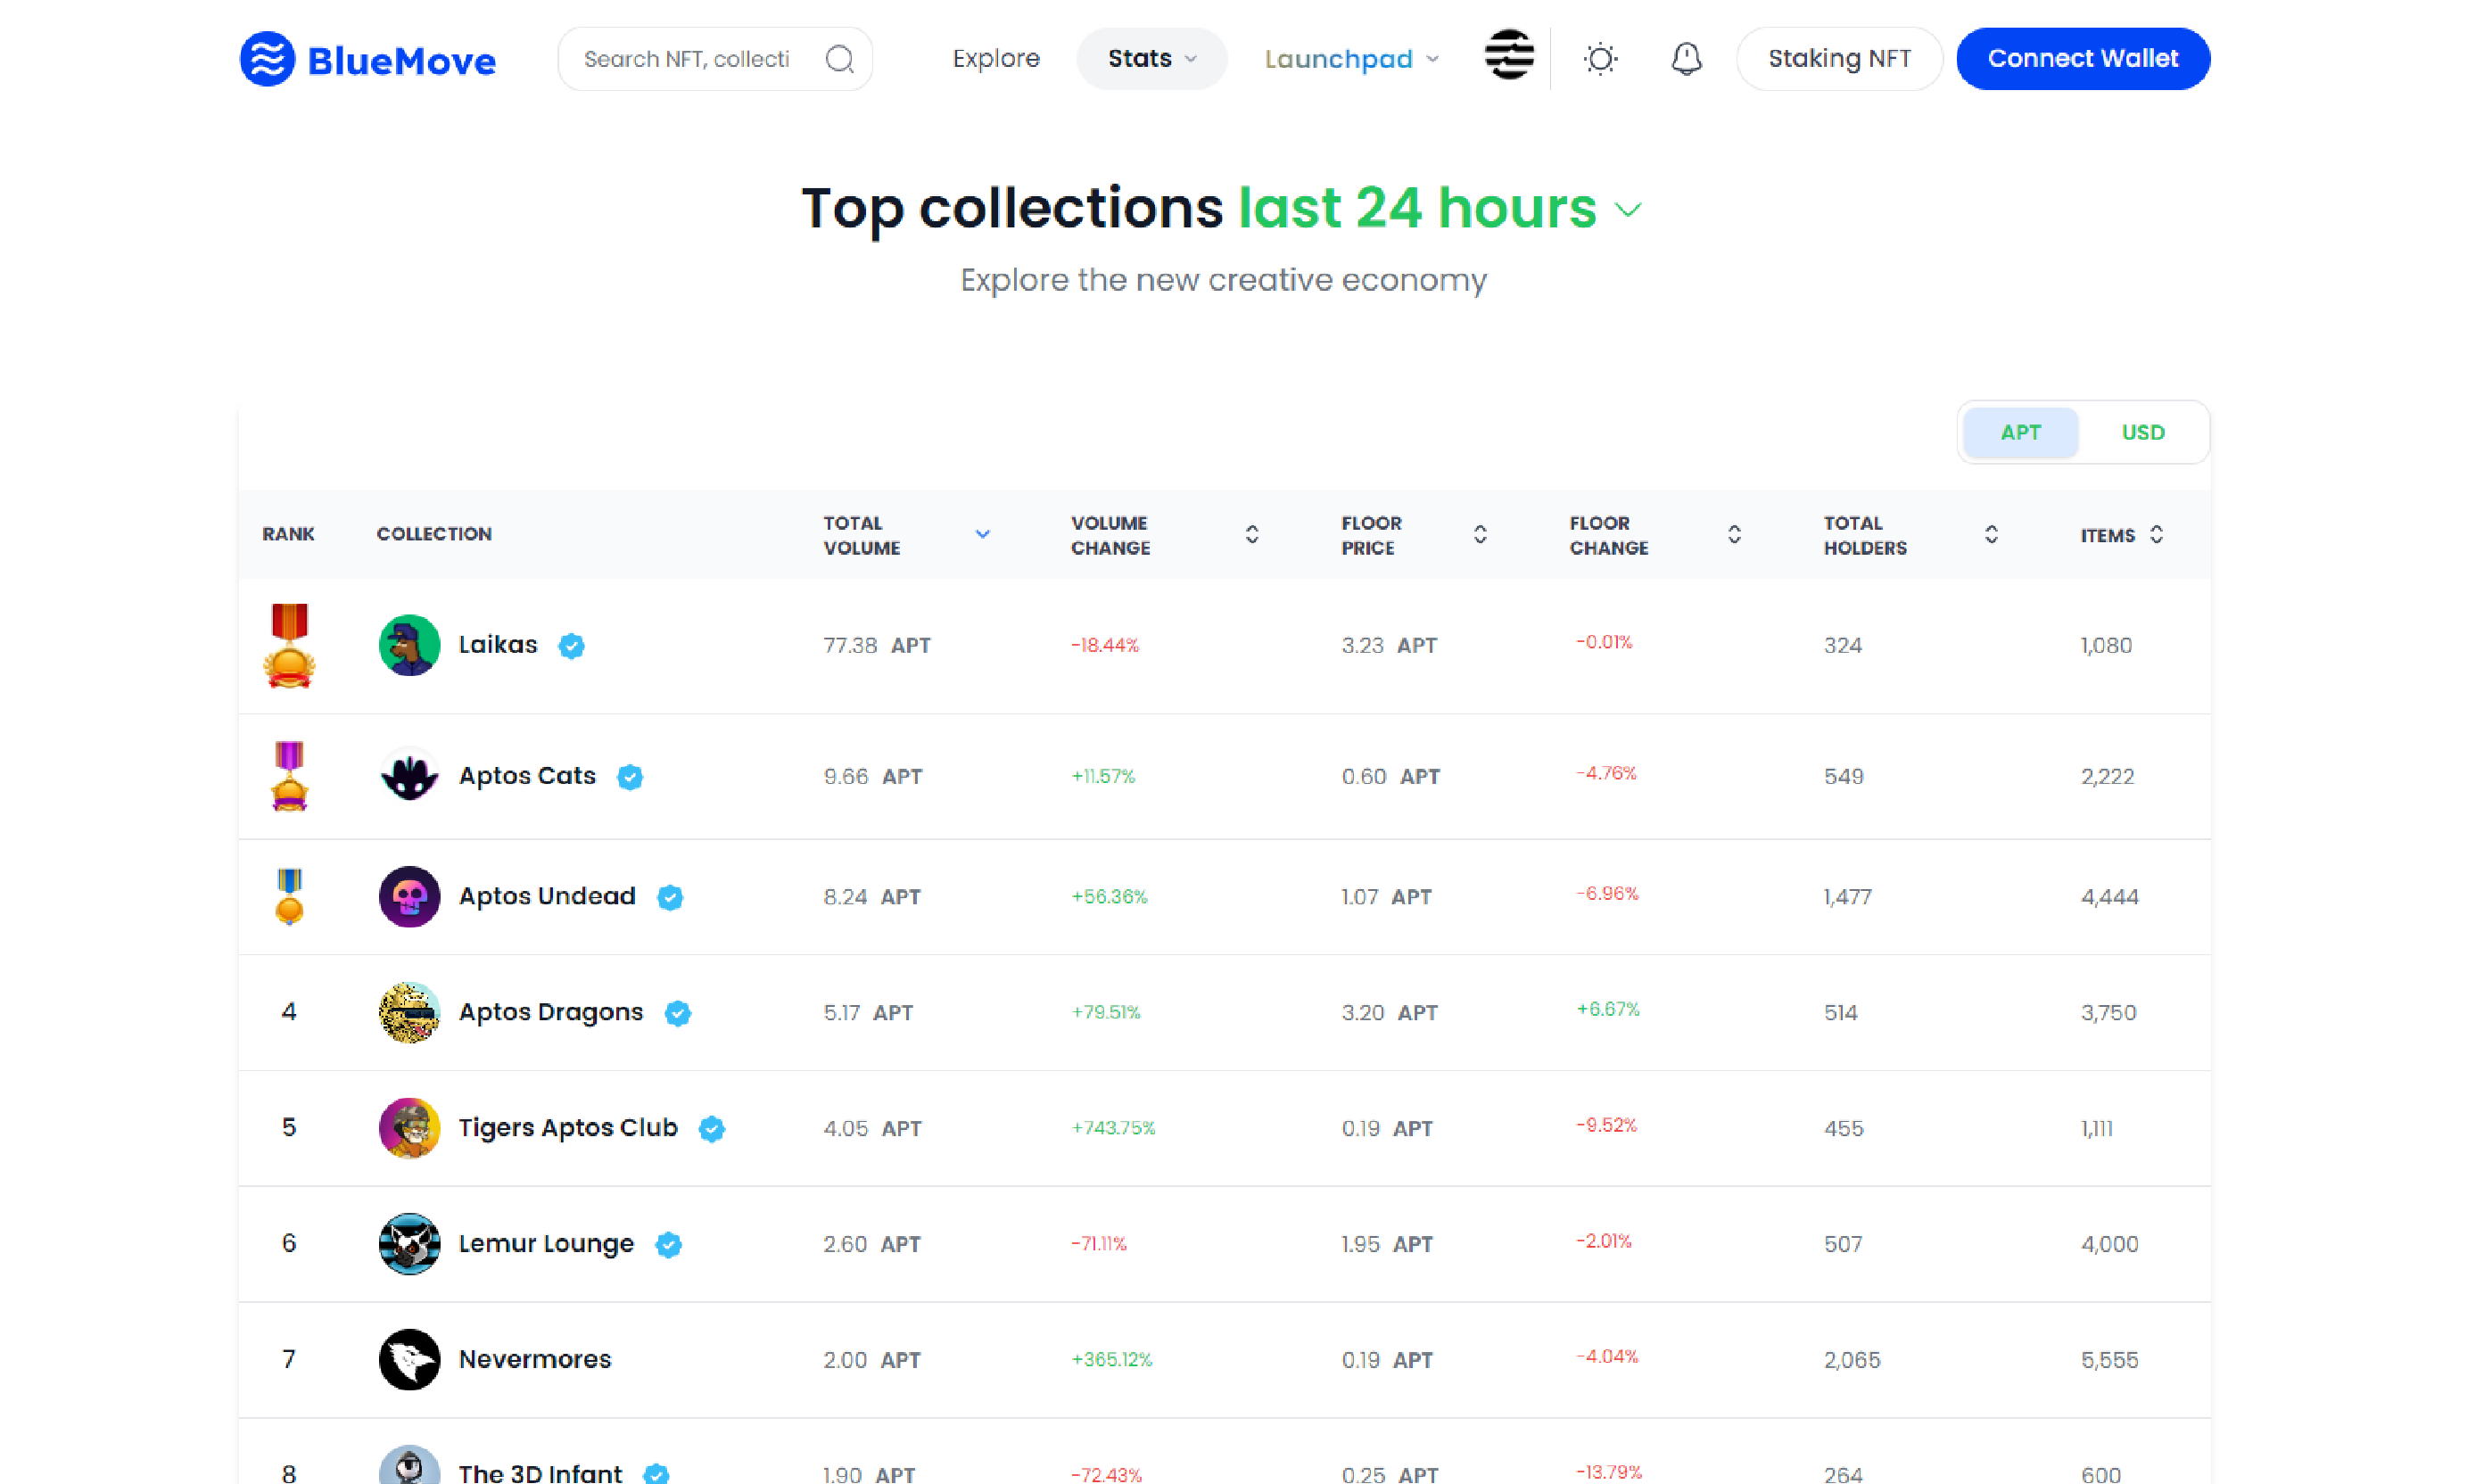2492x1484 pixels.
Task: Click the Rank column header
Action: (288, 534)
